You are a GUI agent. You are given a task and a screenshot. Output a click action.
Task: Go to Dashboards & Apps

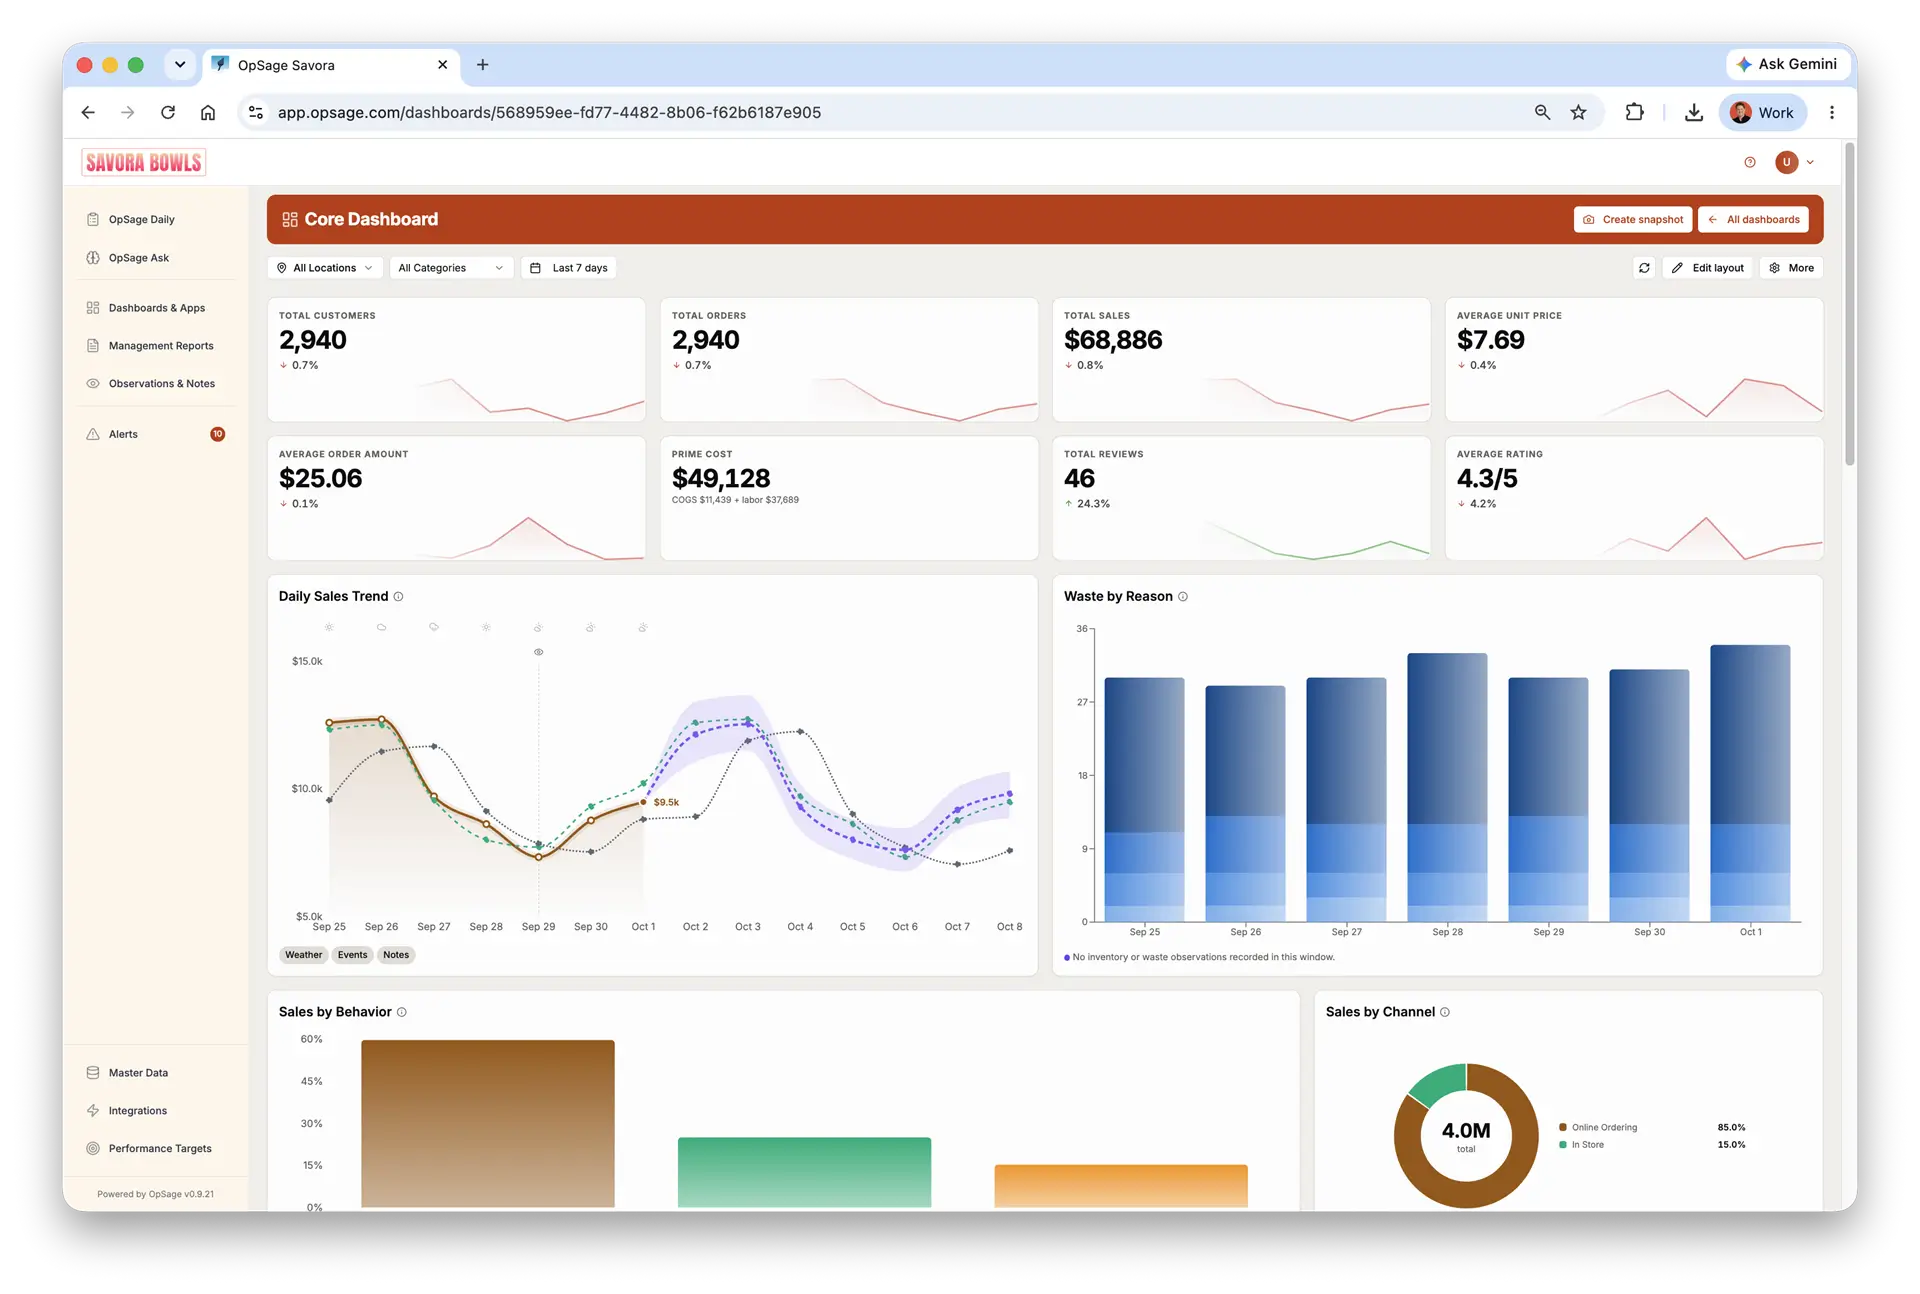pos(155,307)
